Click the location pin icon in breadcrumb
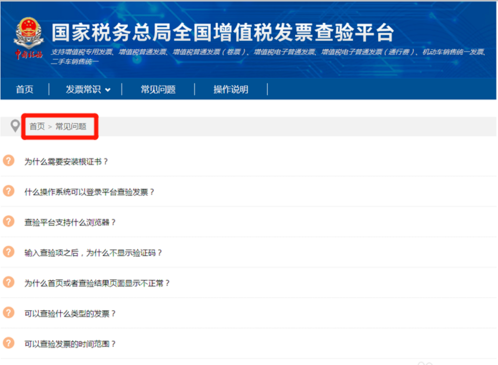This screenshot has height=365, width=498. (x=15, y=126)
